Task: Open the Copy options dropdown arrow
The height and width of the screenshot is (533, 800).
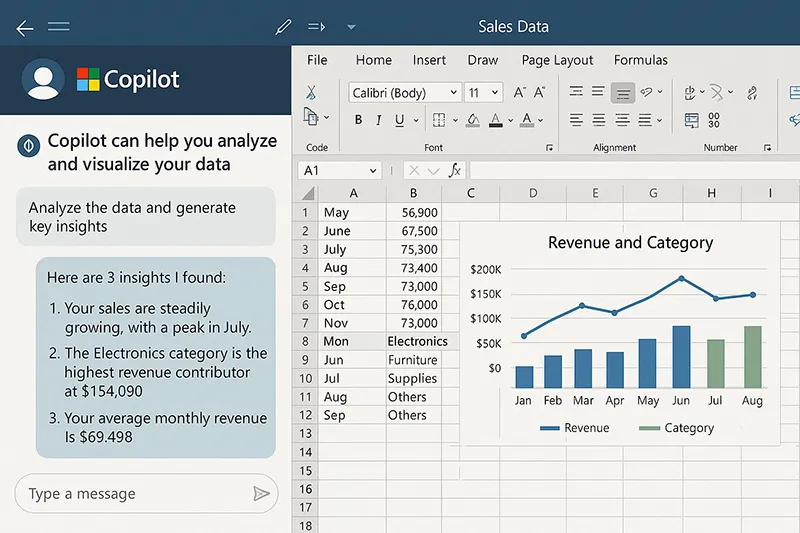Action: 327,118
